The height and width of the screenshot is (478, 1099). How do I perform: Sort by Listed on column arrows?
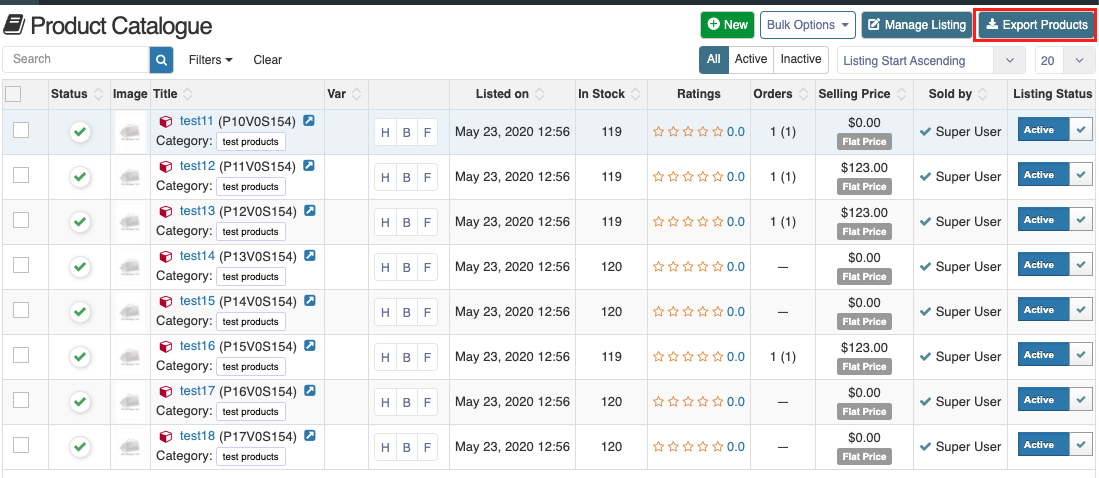[540, 94]
